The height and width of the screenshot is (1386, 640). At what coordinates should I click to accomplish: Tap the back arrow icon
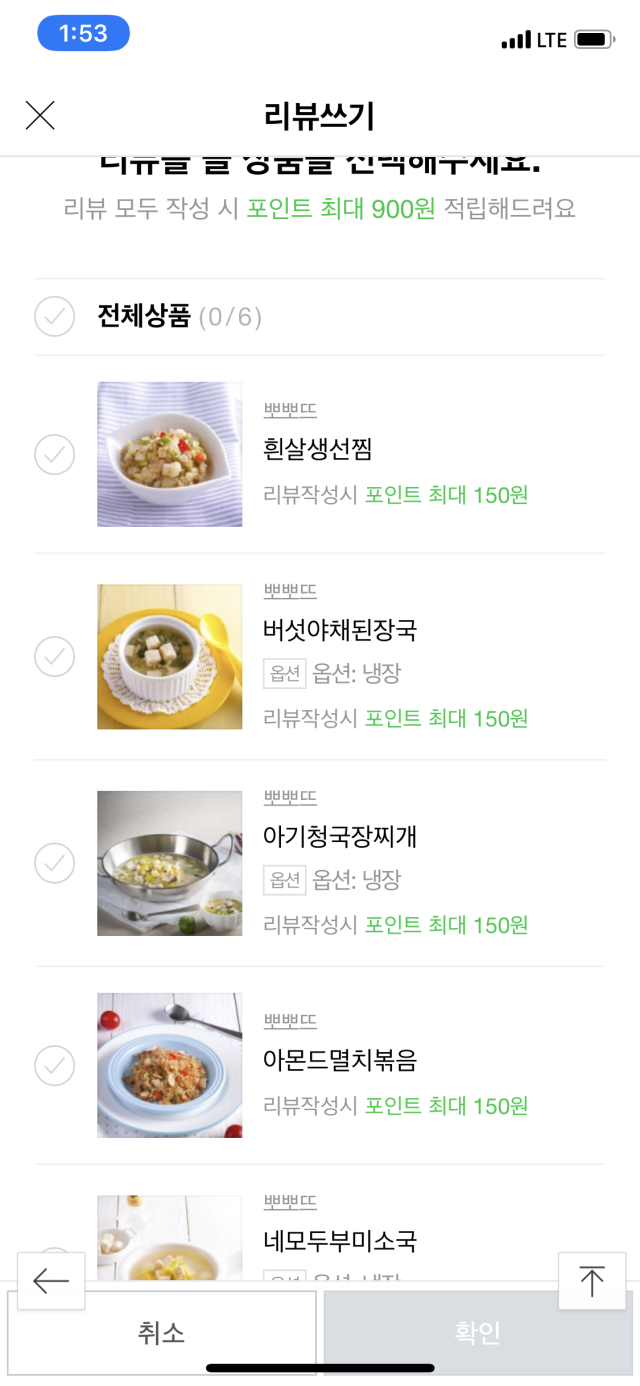51,1281
